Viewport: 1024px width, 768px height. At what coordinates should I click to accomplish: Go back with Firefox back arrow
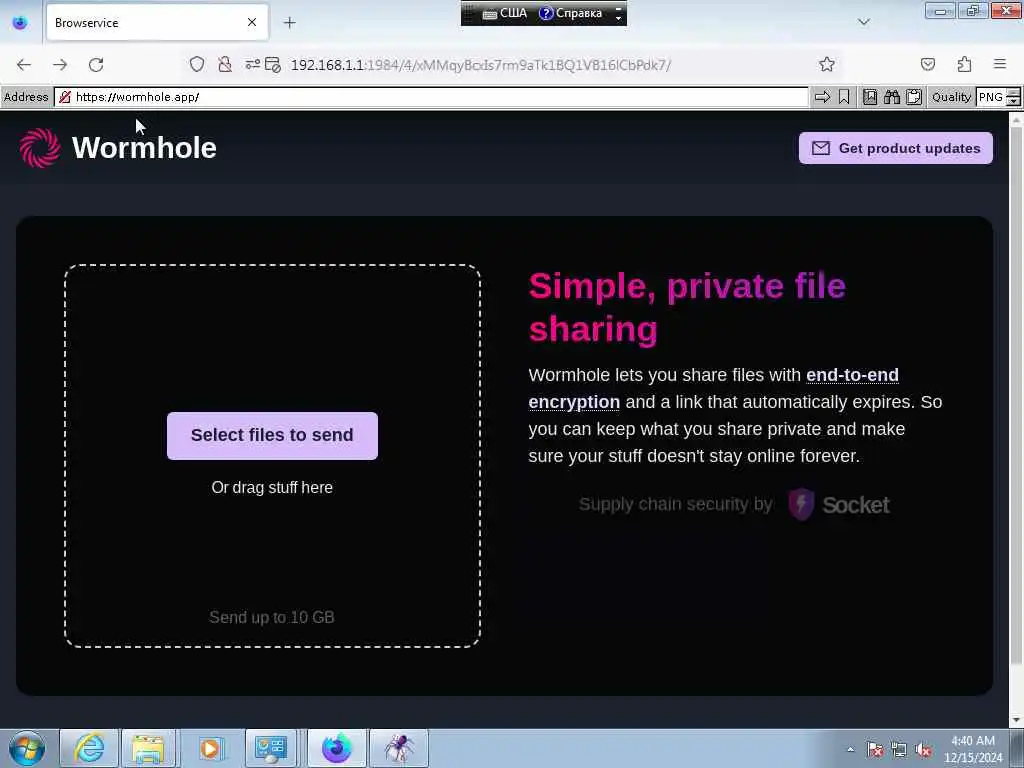point(24,65)
